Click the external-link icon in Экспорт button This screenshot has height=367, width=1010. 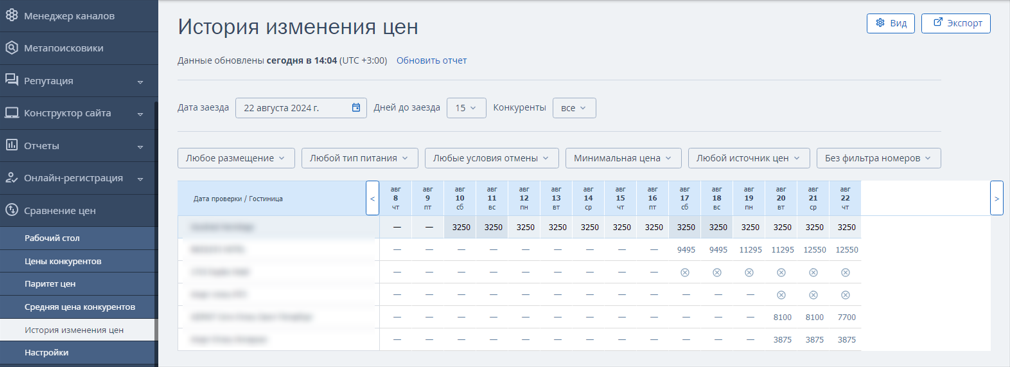click(938, 23)
